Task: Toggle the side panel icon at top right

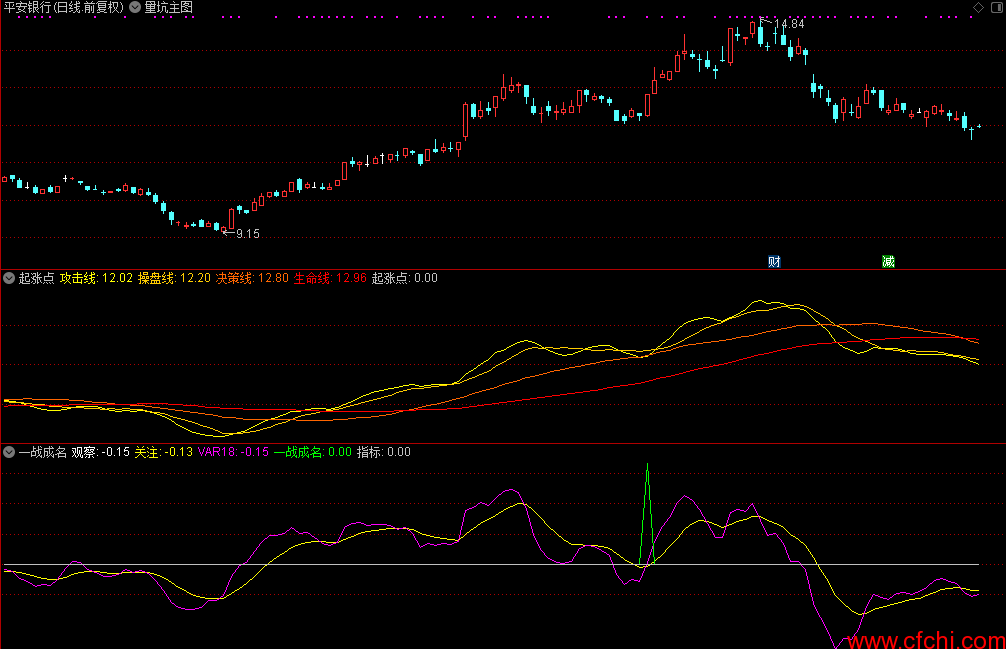Action: tap(997, 7)
